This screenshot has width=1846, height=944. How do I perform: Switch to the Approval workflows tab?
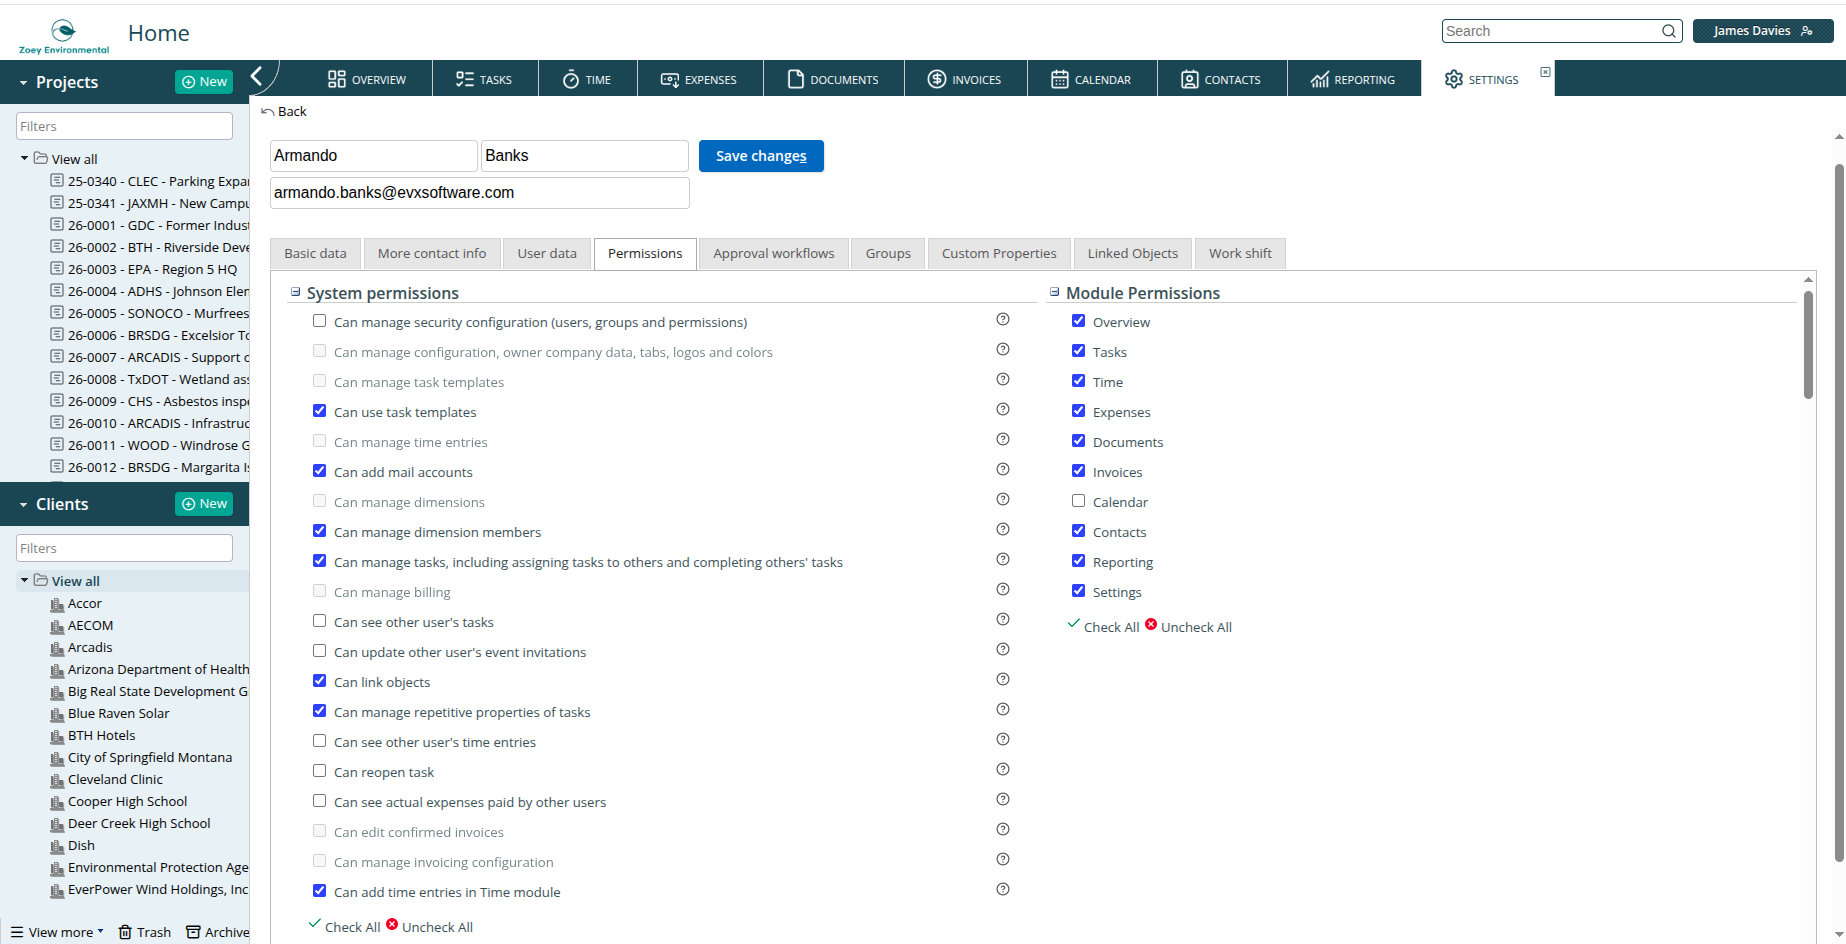[774, 254]
